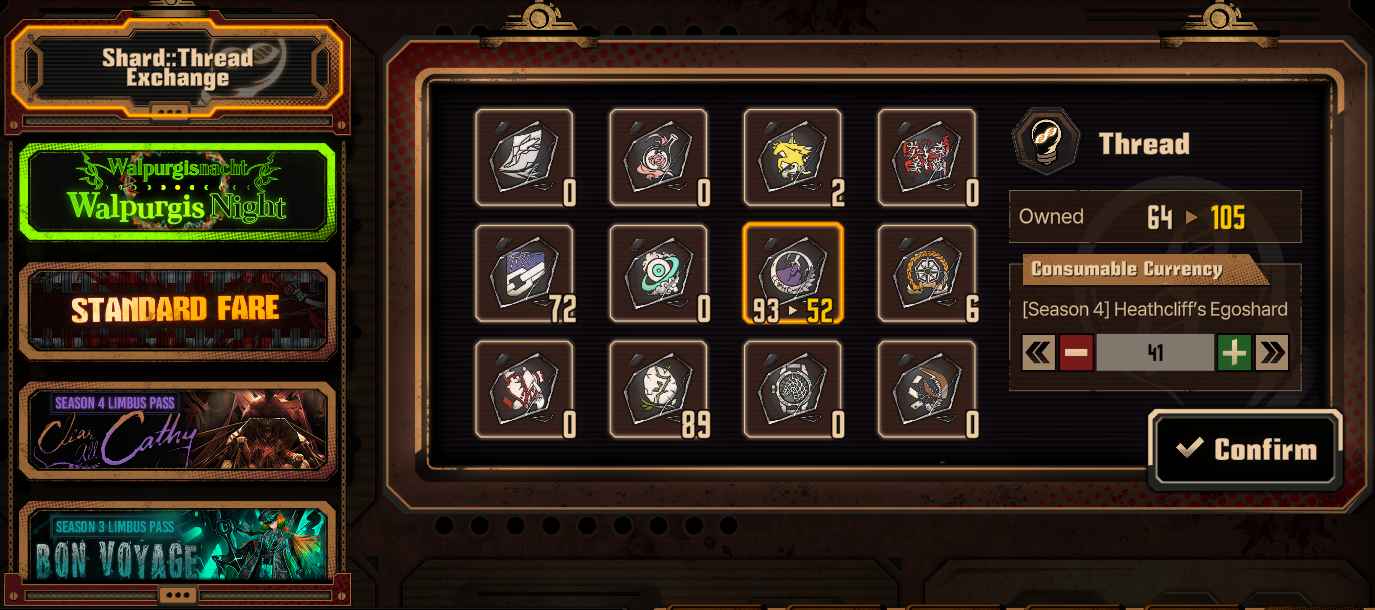This screenshot has height=610, width=1375.
Task: Select the clock-emblem egoshard crate in bottom row
Action: click(x=792, y=389)
